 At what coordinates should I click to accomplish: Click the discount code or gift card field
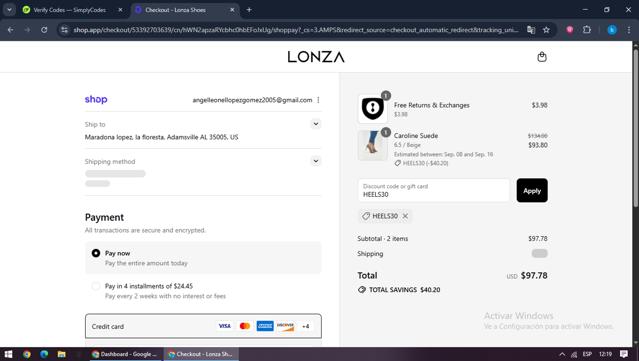tap(434, 190)
